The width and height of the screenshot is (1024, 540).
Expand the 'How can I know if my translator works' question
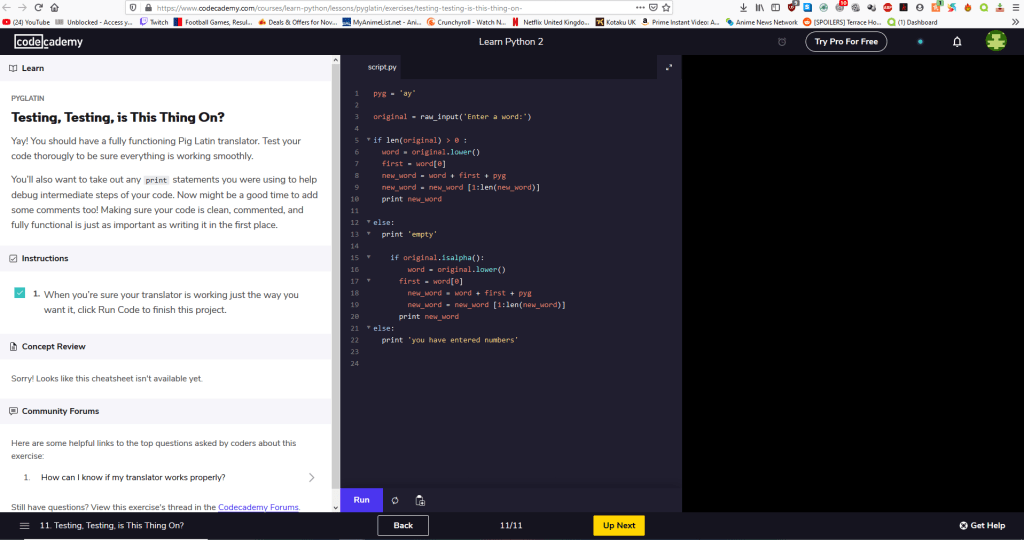168,477
